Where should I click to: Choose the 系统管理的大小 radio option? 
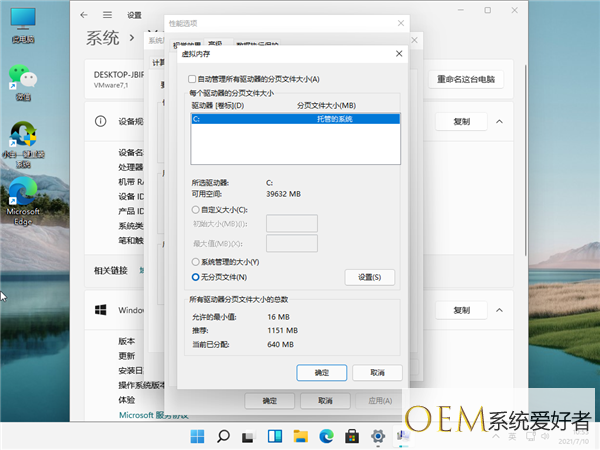(194, 262)
